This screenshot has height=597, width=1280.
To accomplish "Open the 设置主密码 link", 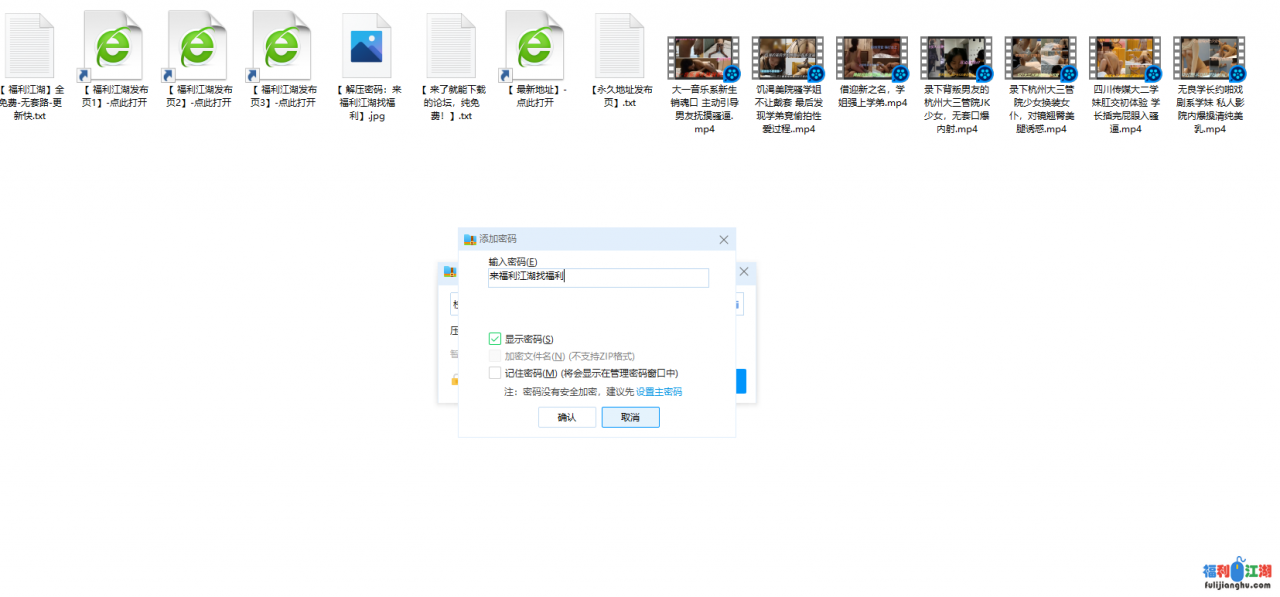I will point(659,392).
